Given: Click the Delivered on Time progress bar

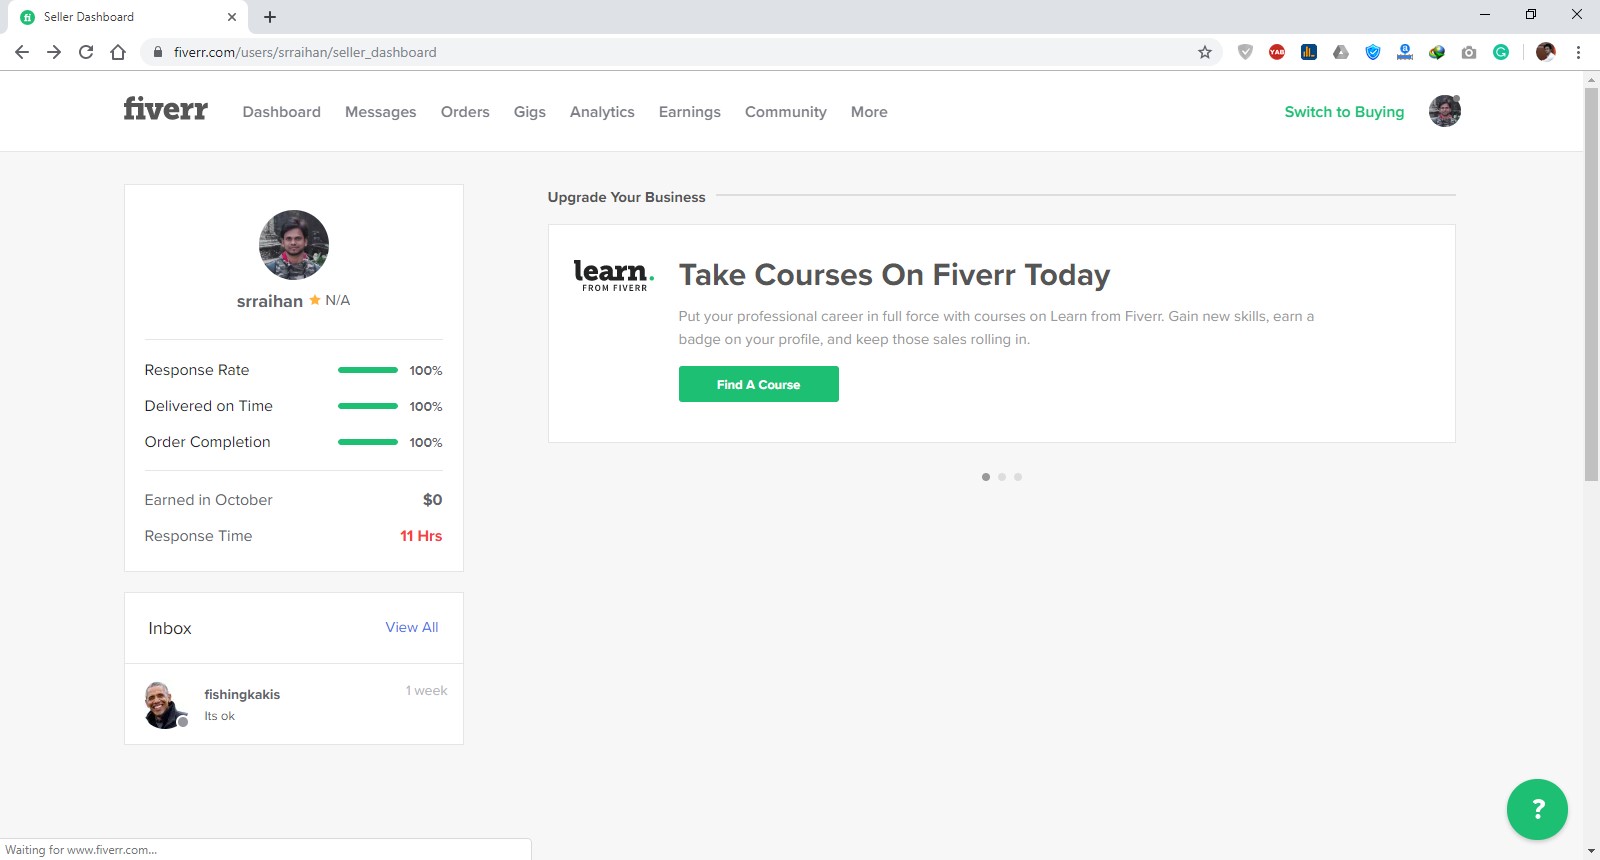Looking at the screenshot, I should pos(368,406).
